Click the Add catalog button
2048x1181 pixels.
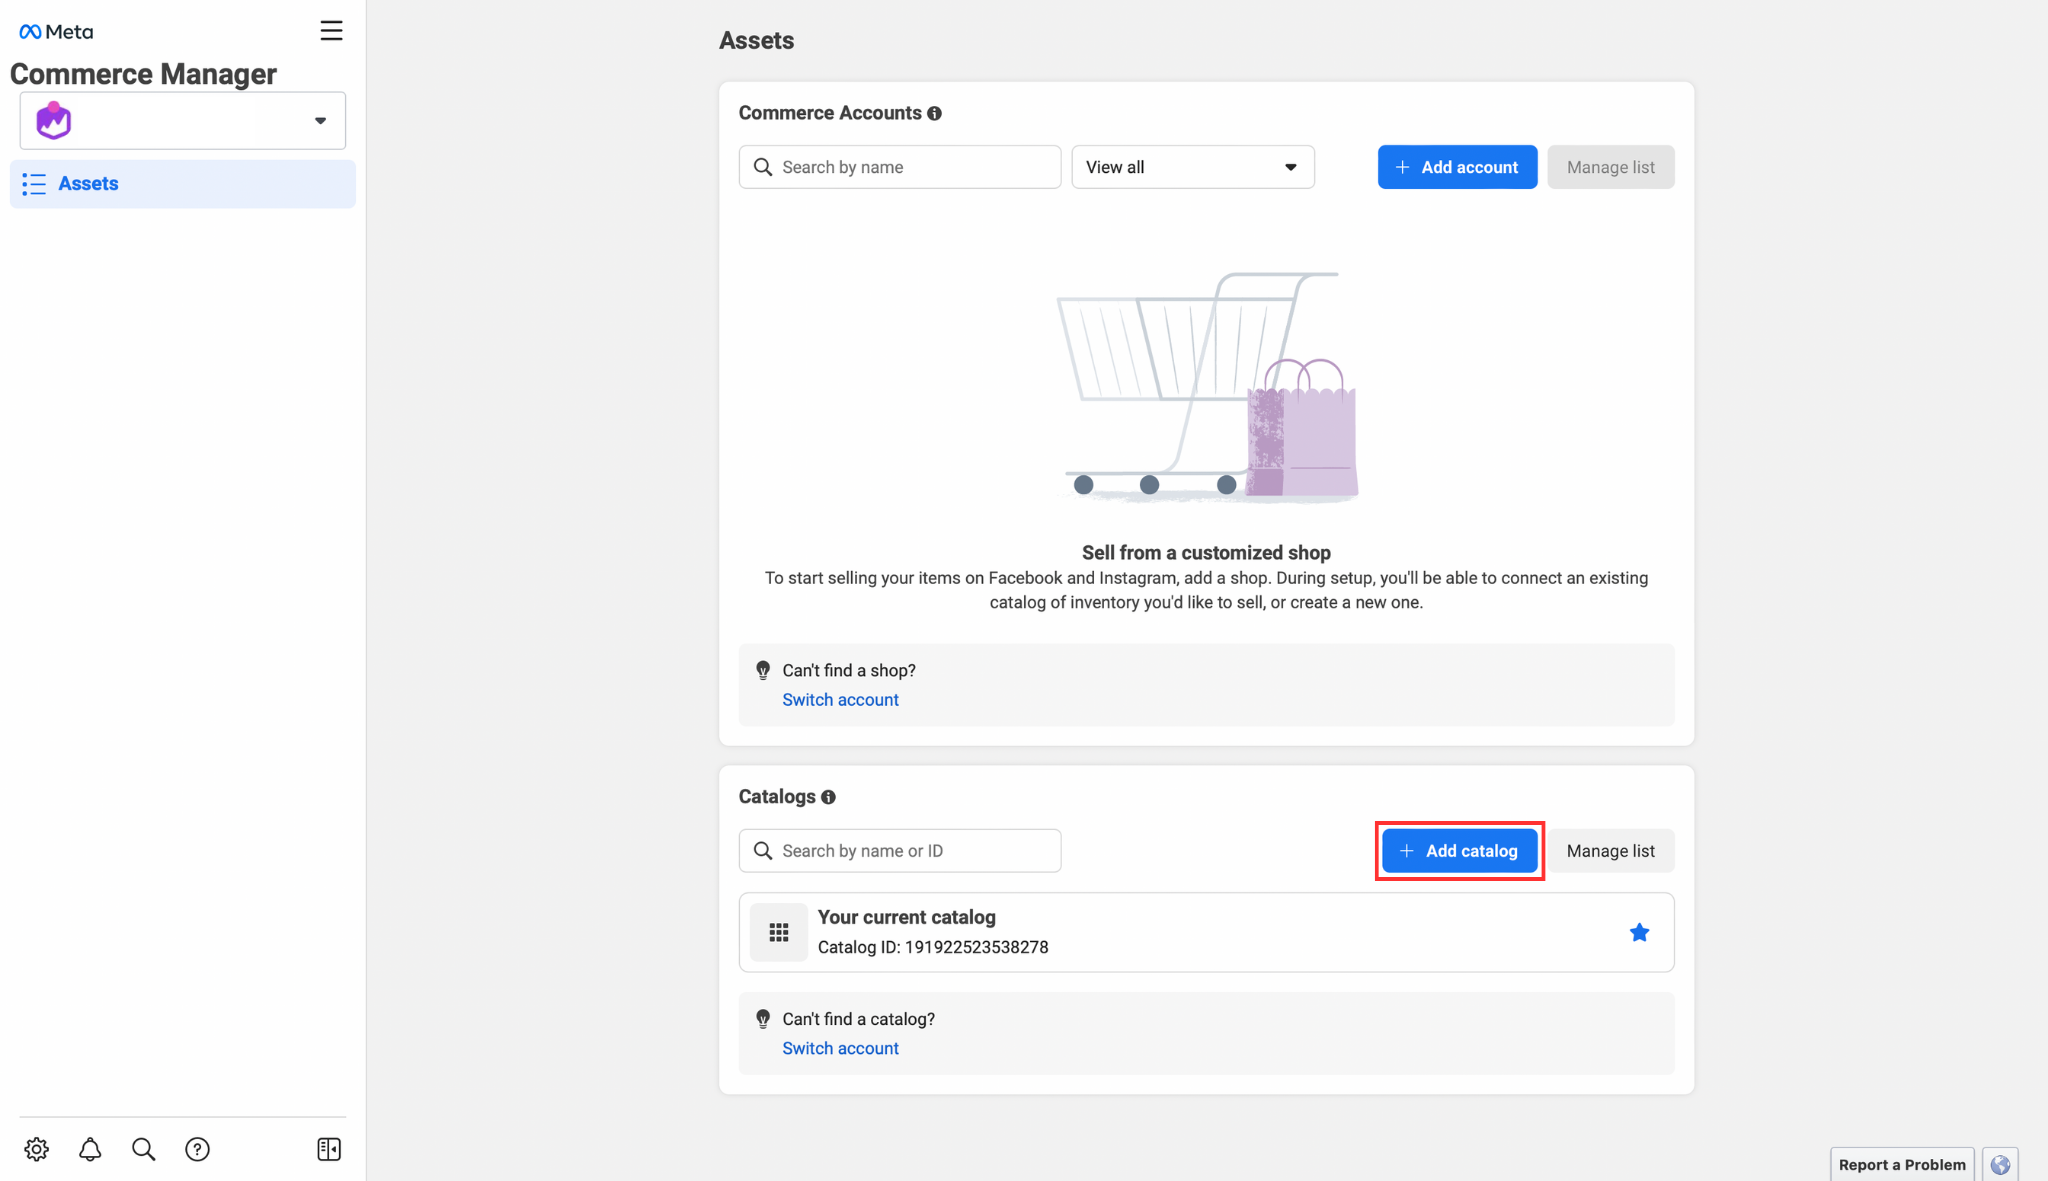1460,851
